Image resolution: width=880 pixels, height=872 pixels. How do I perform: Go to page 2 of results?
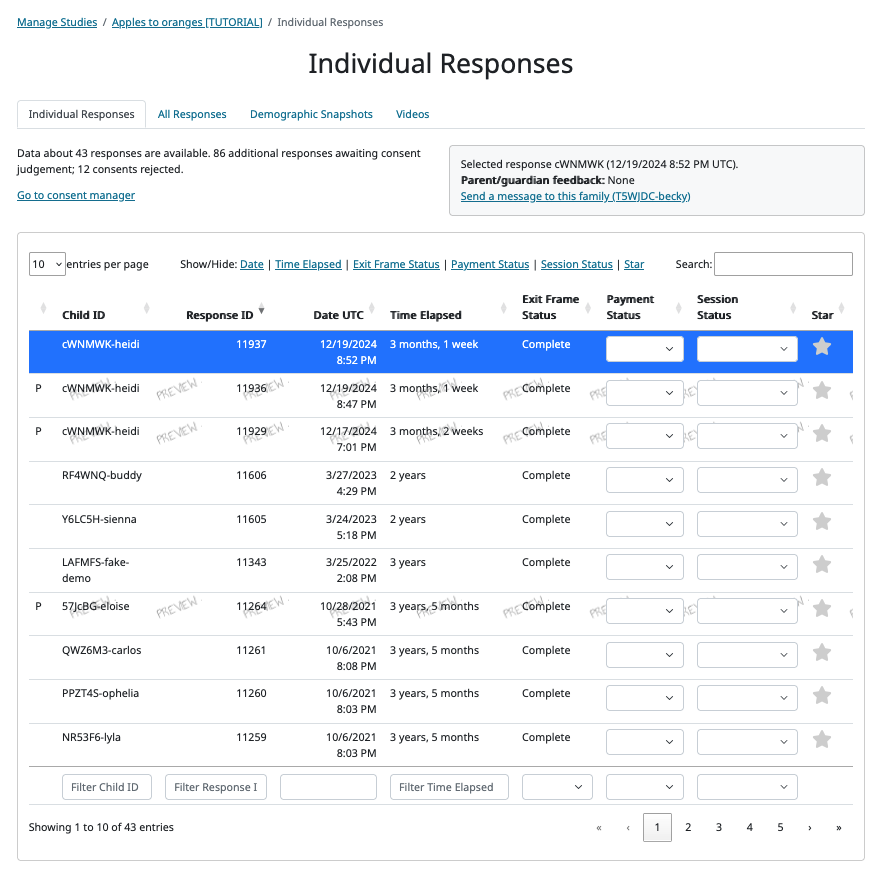(688, 827)
